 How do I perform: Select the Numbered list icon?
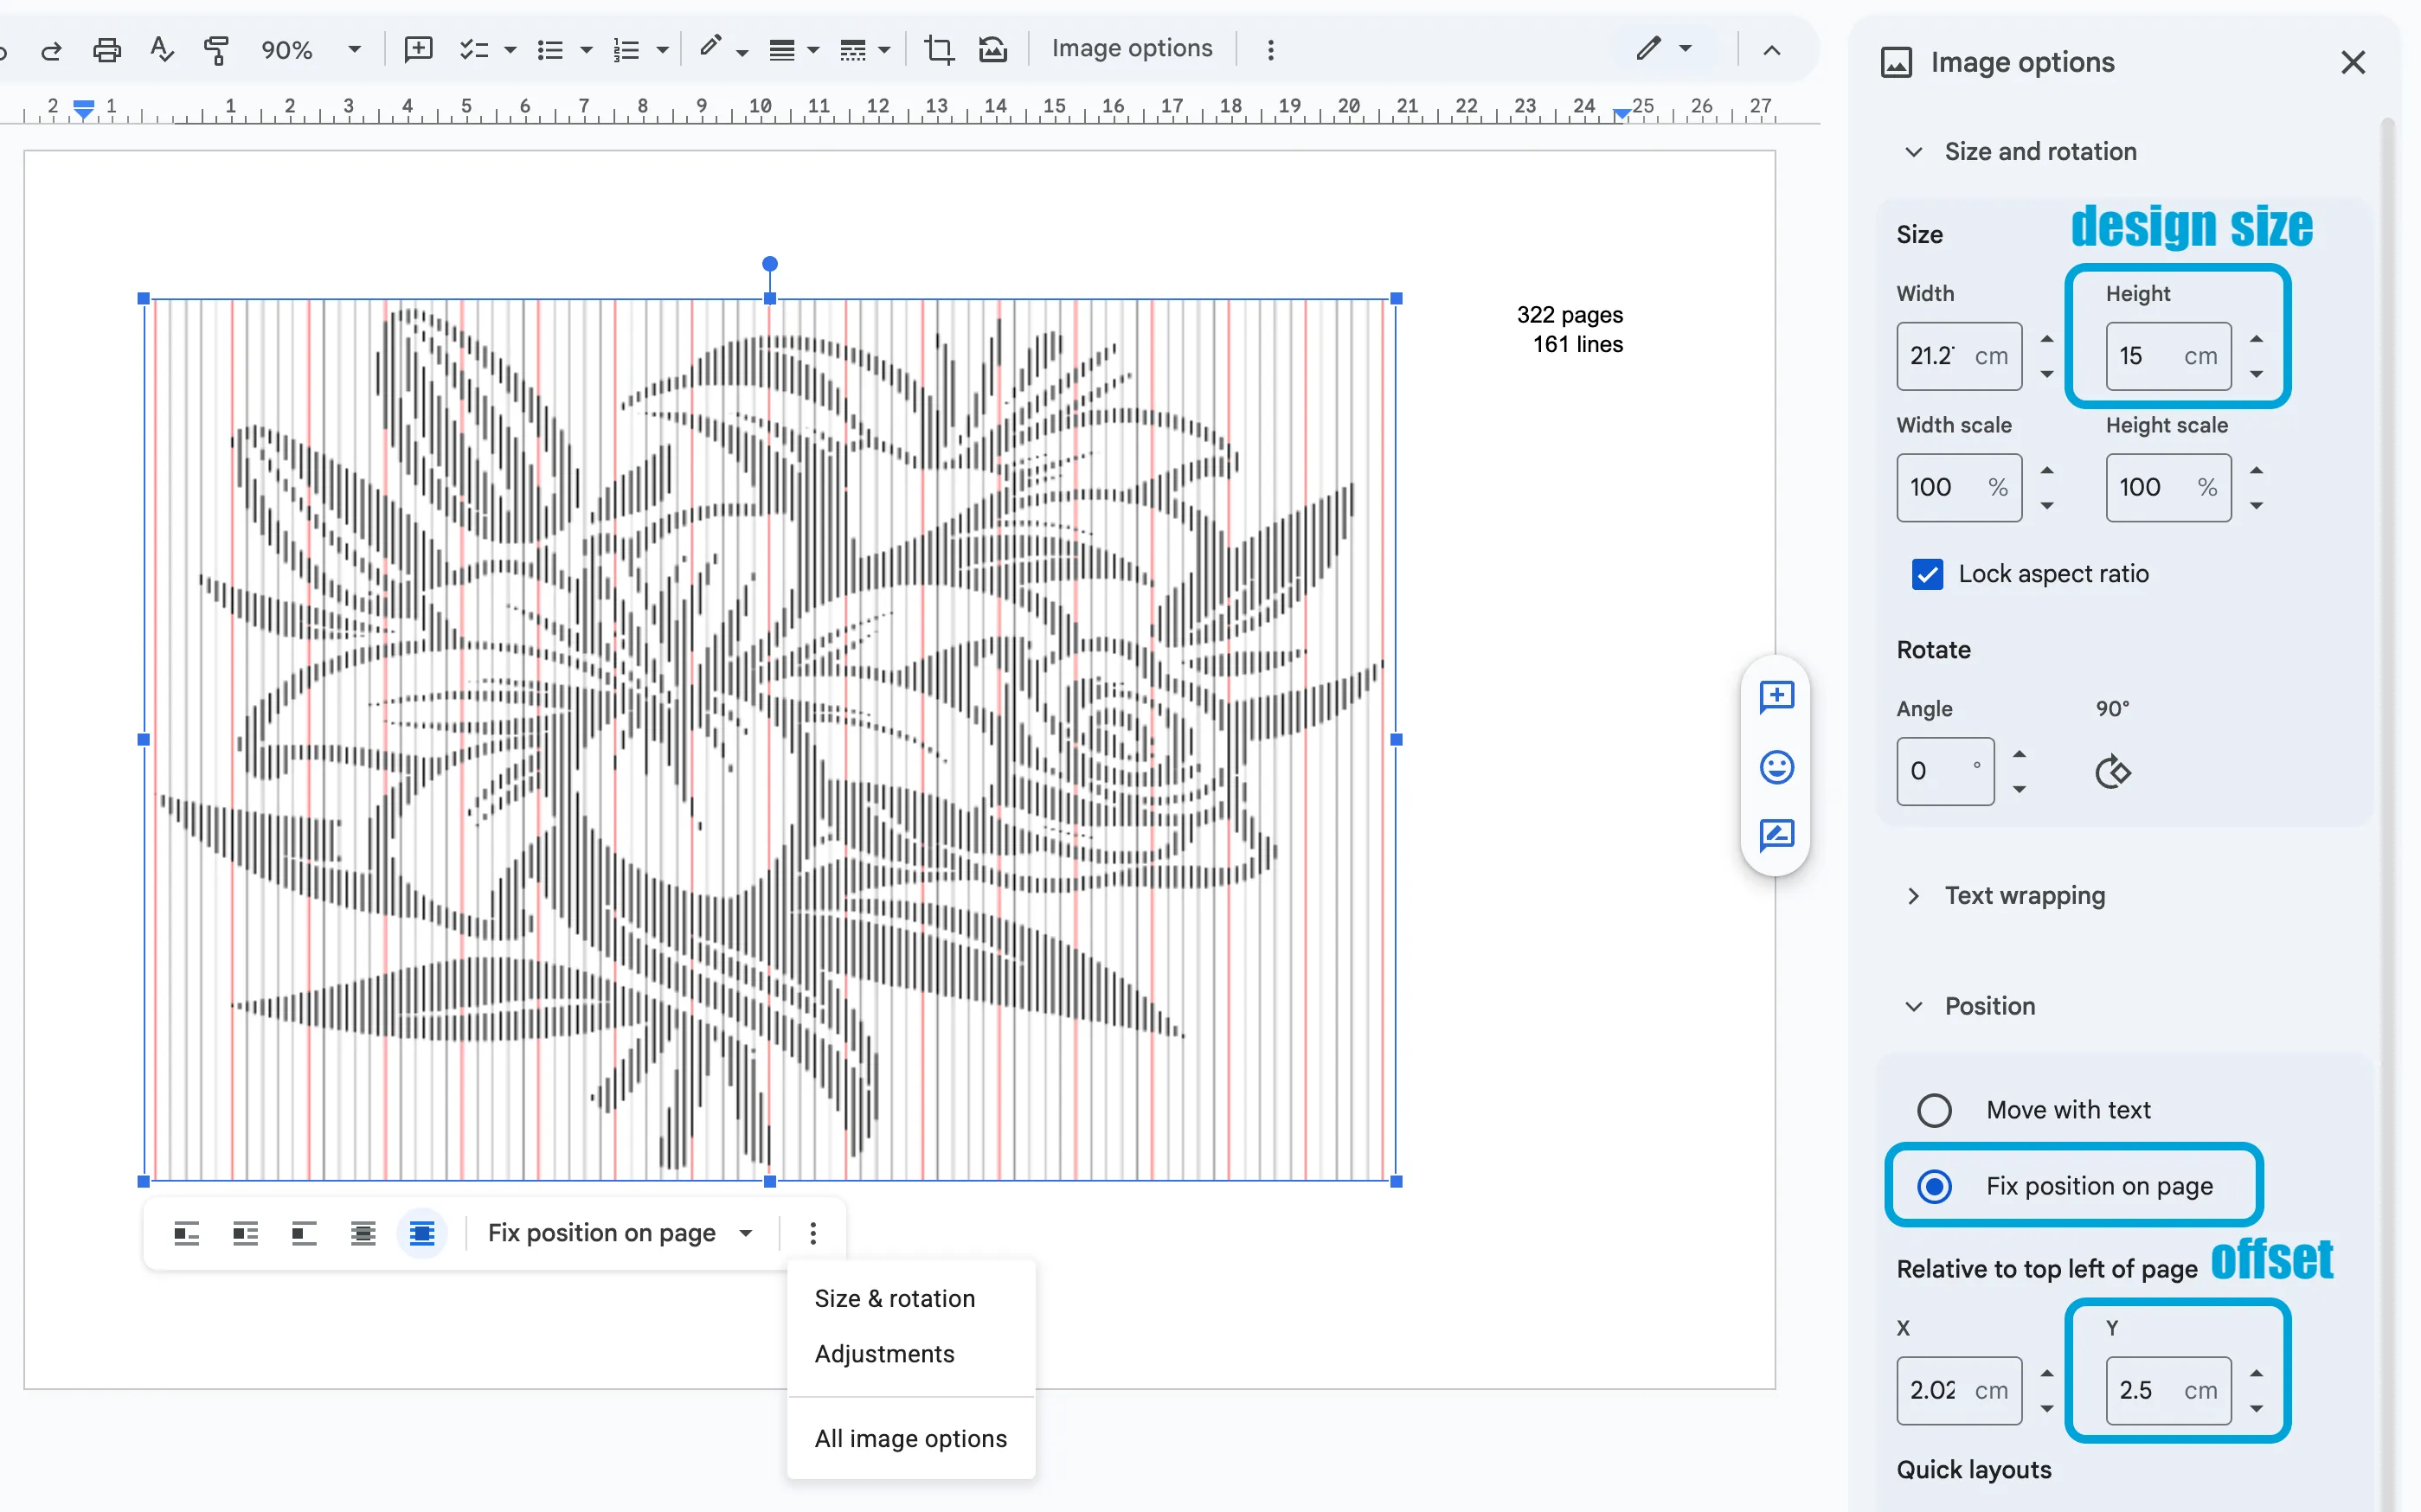pos(626,49)
